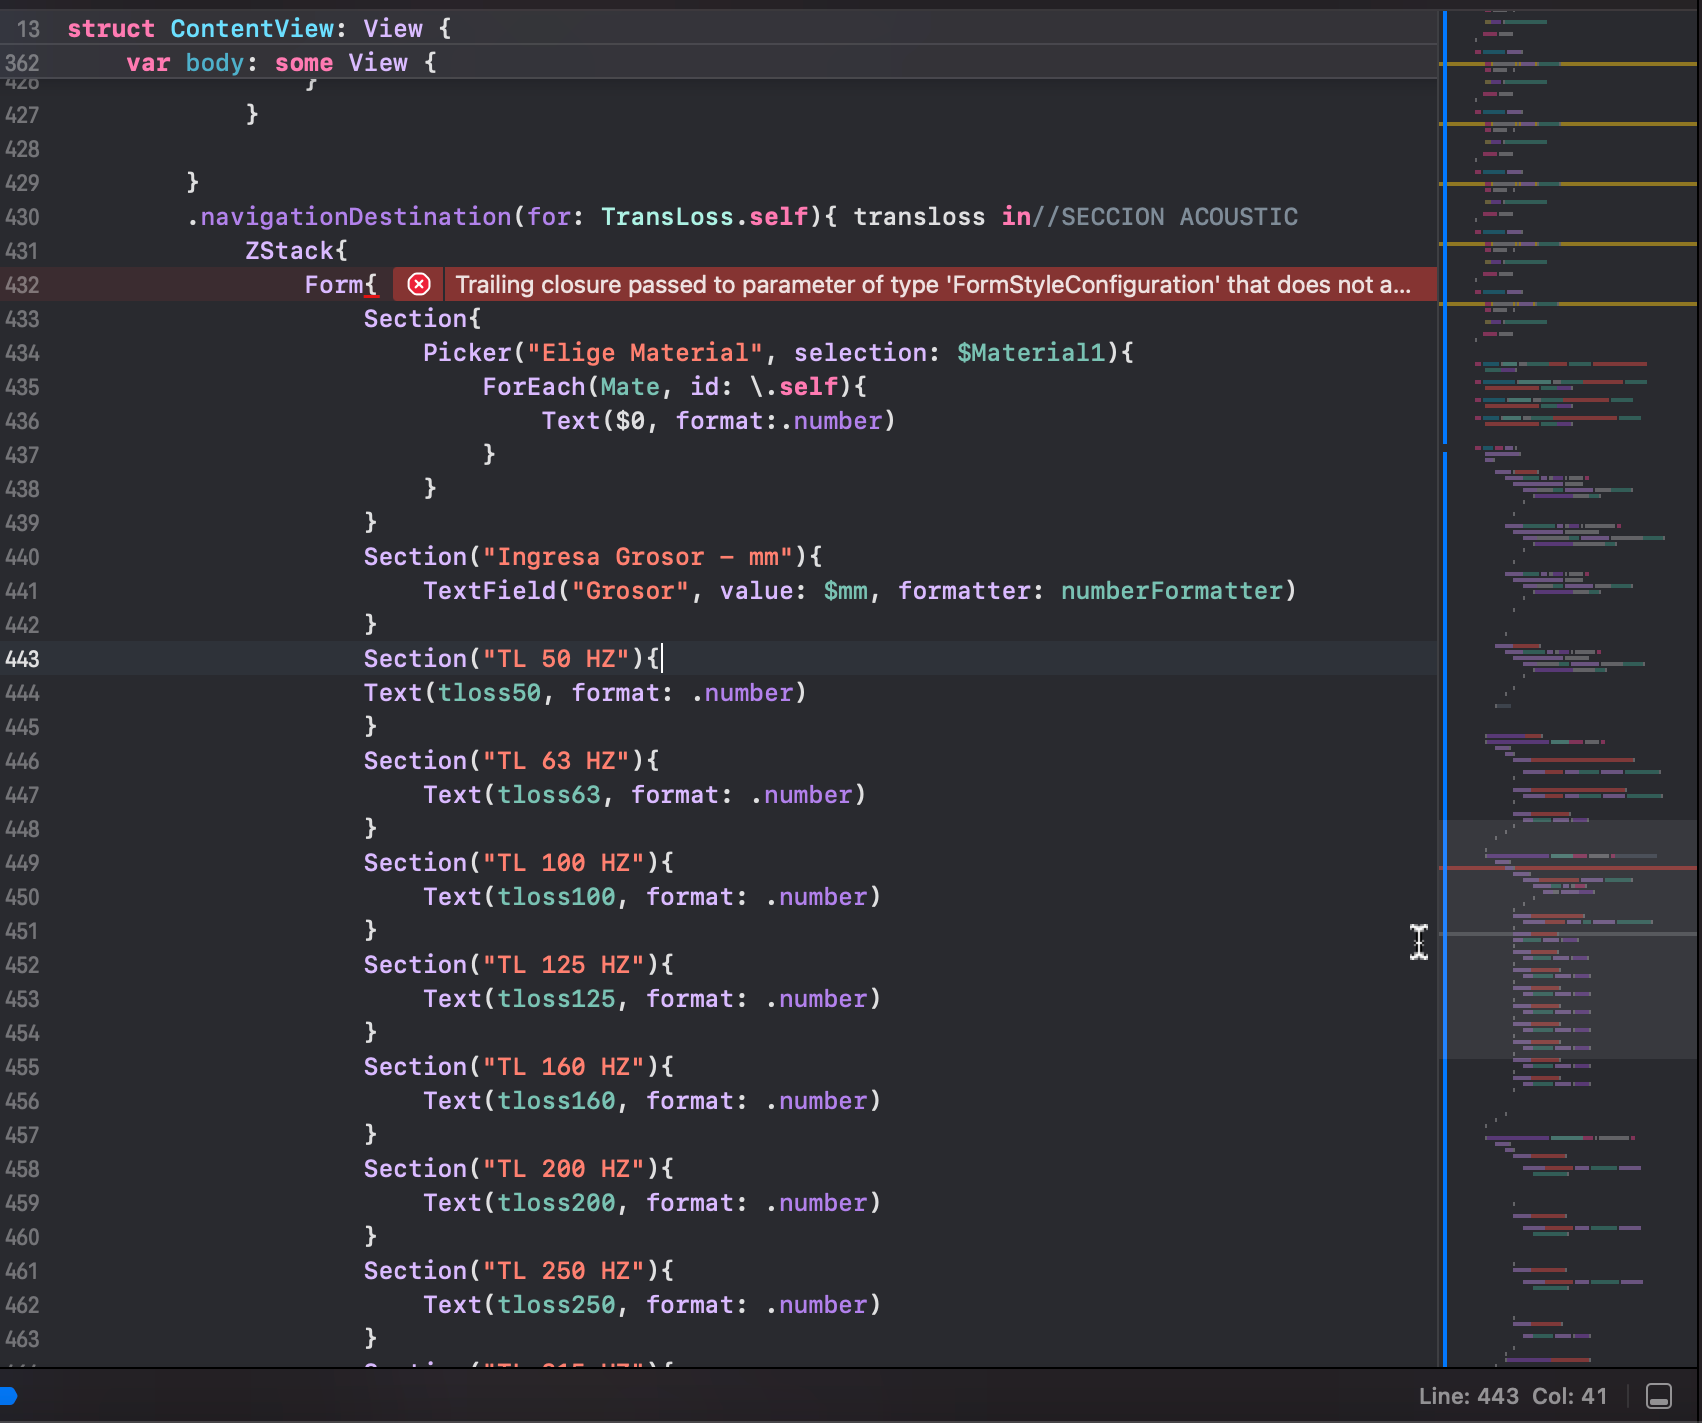Click the string "TL 100 HZ" in Section
The image size is (1702, 1423).
tap(564, 863)
